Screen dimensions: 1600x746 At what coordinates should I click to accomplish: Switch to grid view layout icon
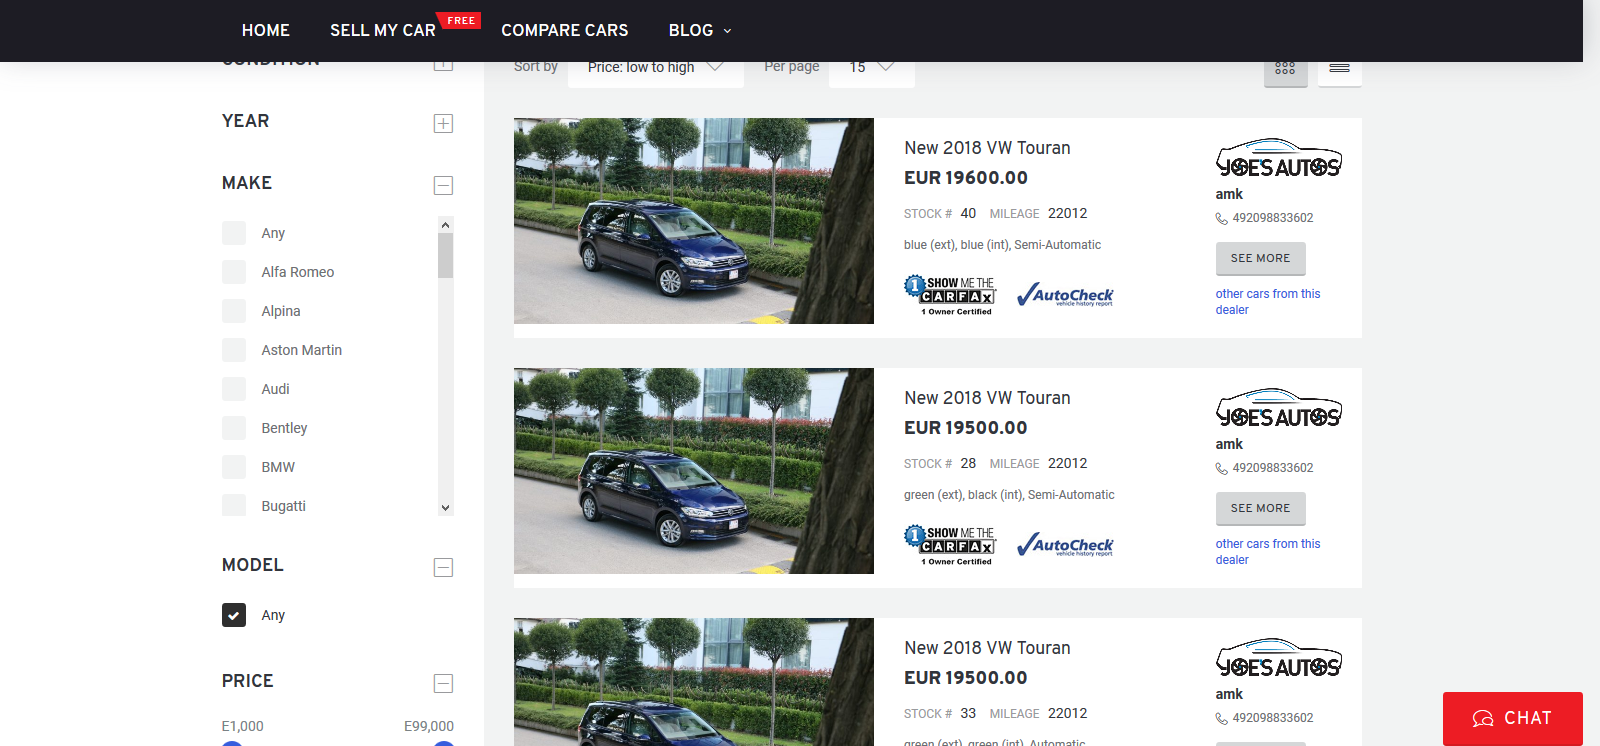tap(1285, 69)
